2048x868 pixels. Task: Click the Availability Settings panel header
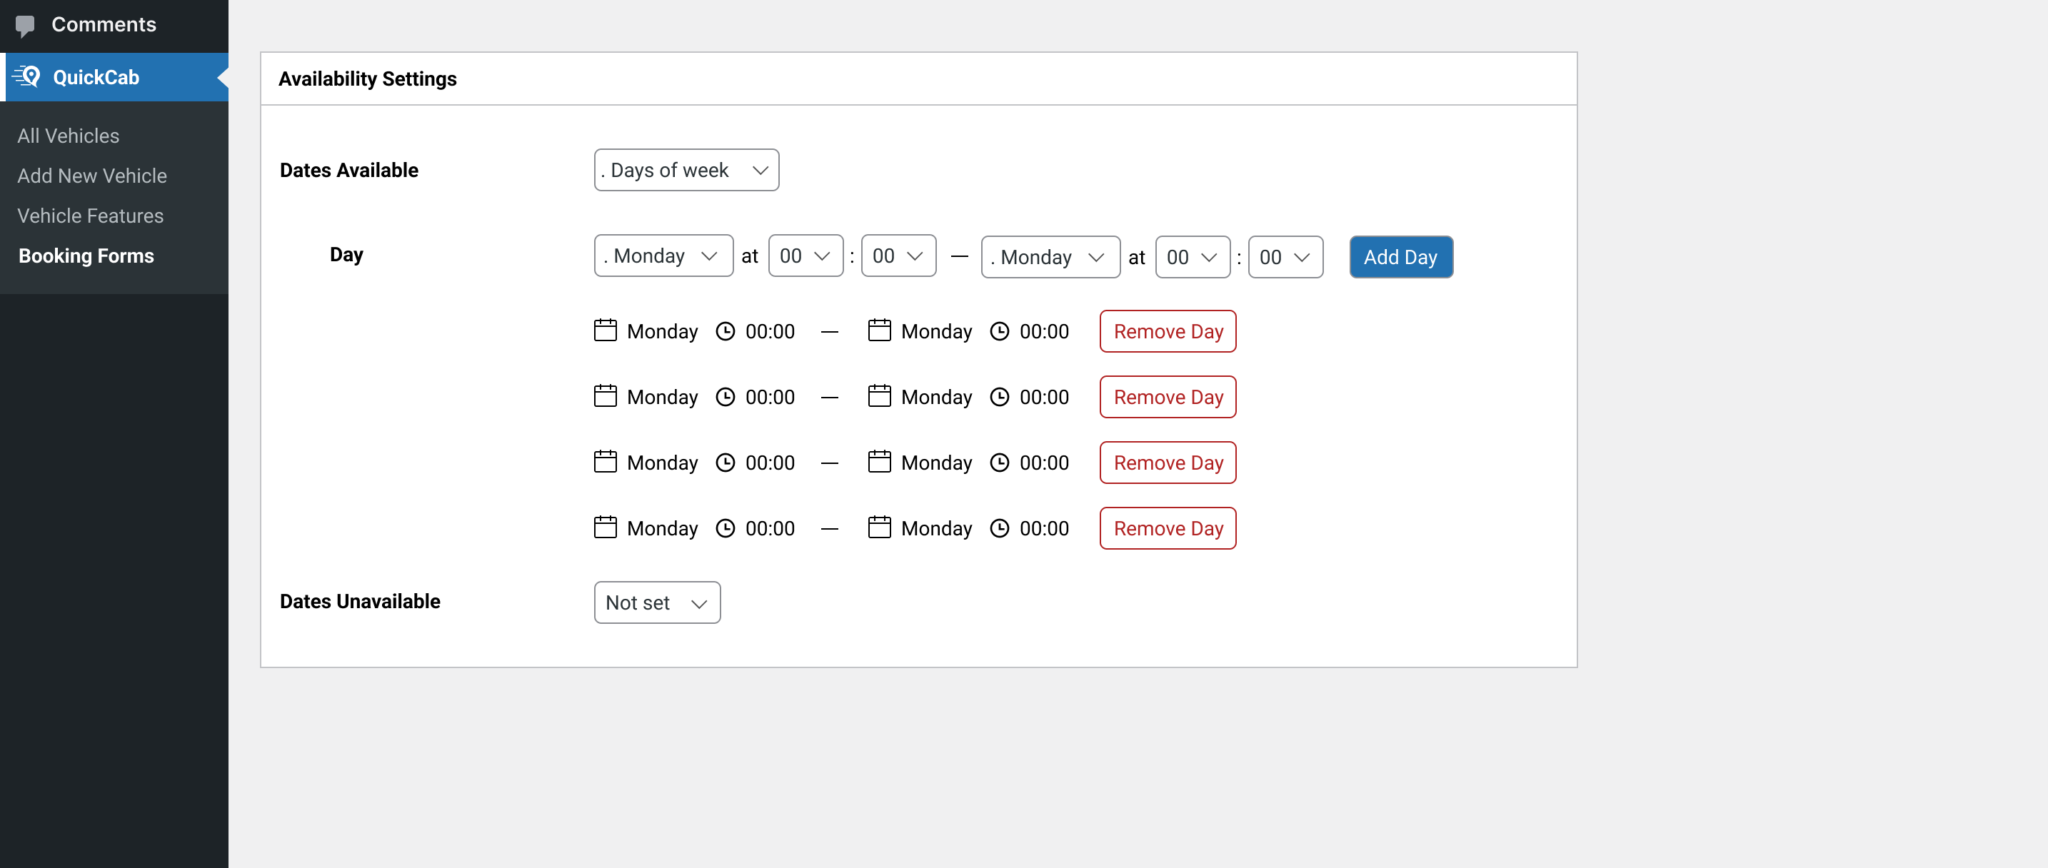[367, 79]
